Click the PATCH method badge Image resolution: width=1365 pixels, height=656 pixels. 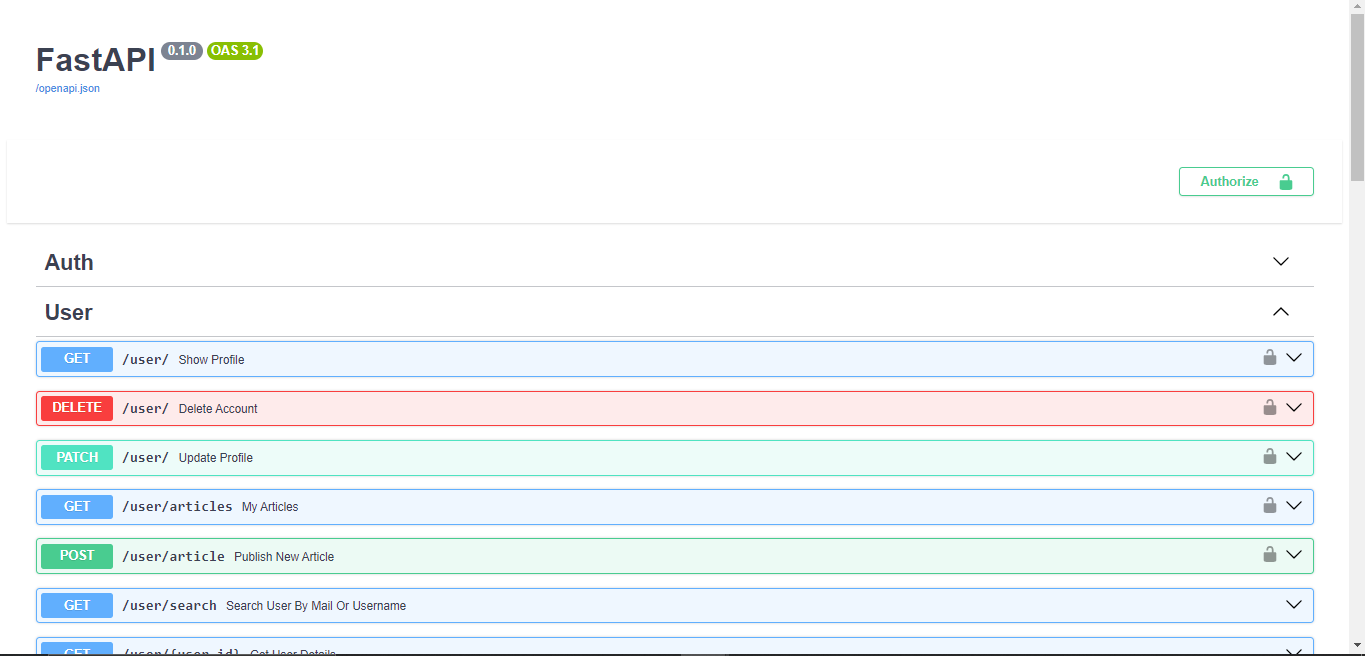pyautogui.click(x=77, y=457)
